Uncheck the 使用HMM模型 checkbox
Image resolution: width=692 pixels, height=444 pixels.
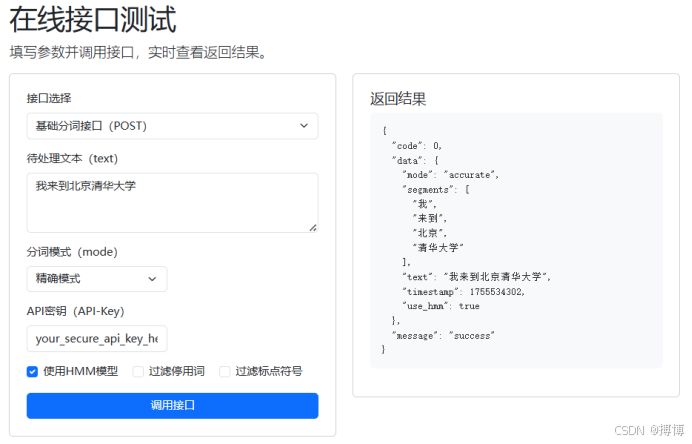tap(32, 372)
